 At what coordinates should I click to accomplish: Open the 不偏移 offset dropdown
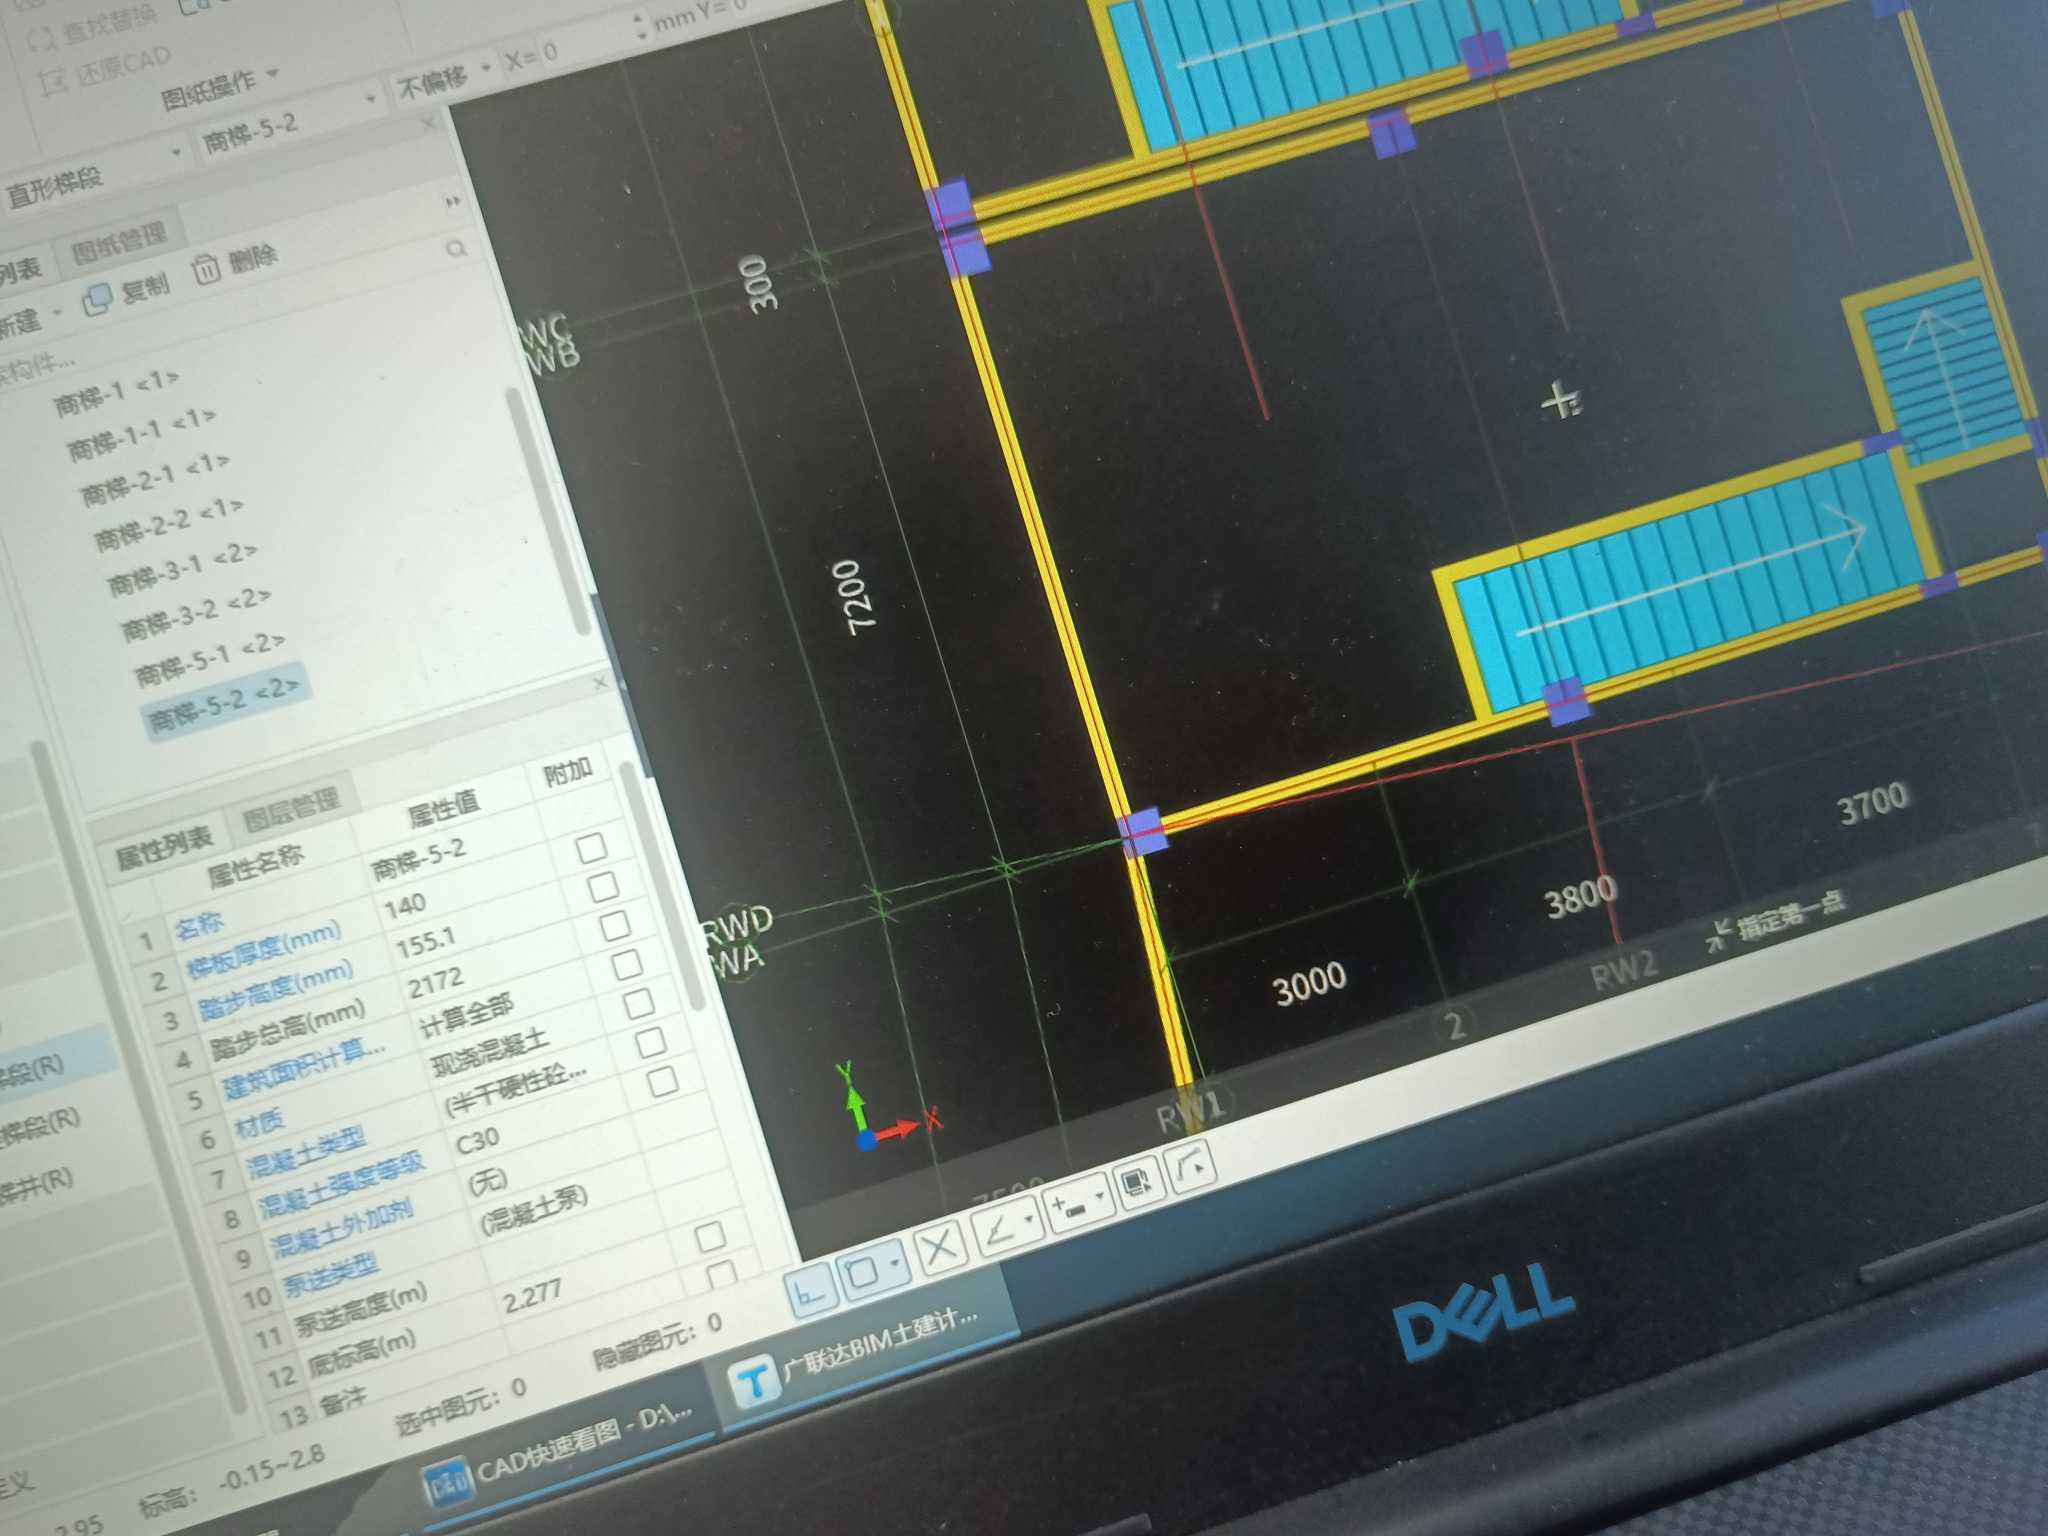[x=445, y=78]
